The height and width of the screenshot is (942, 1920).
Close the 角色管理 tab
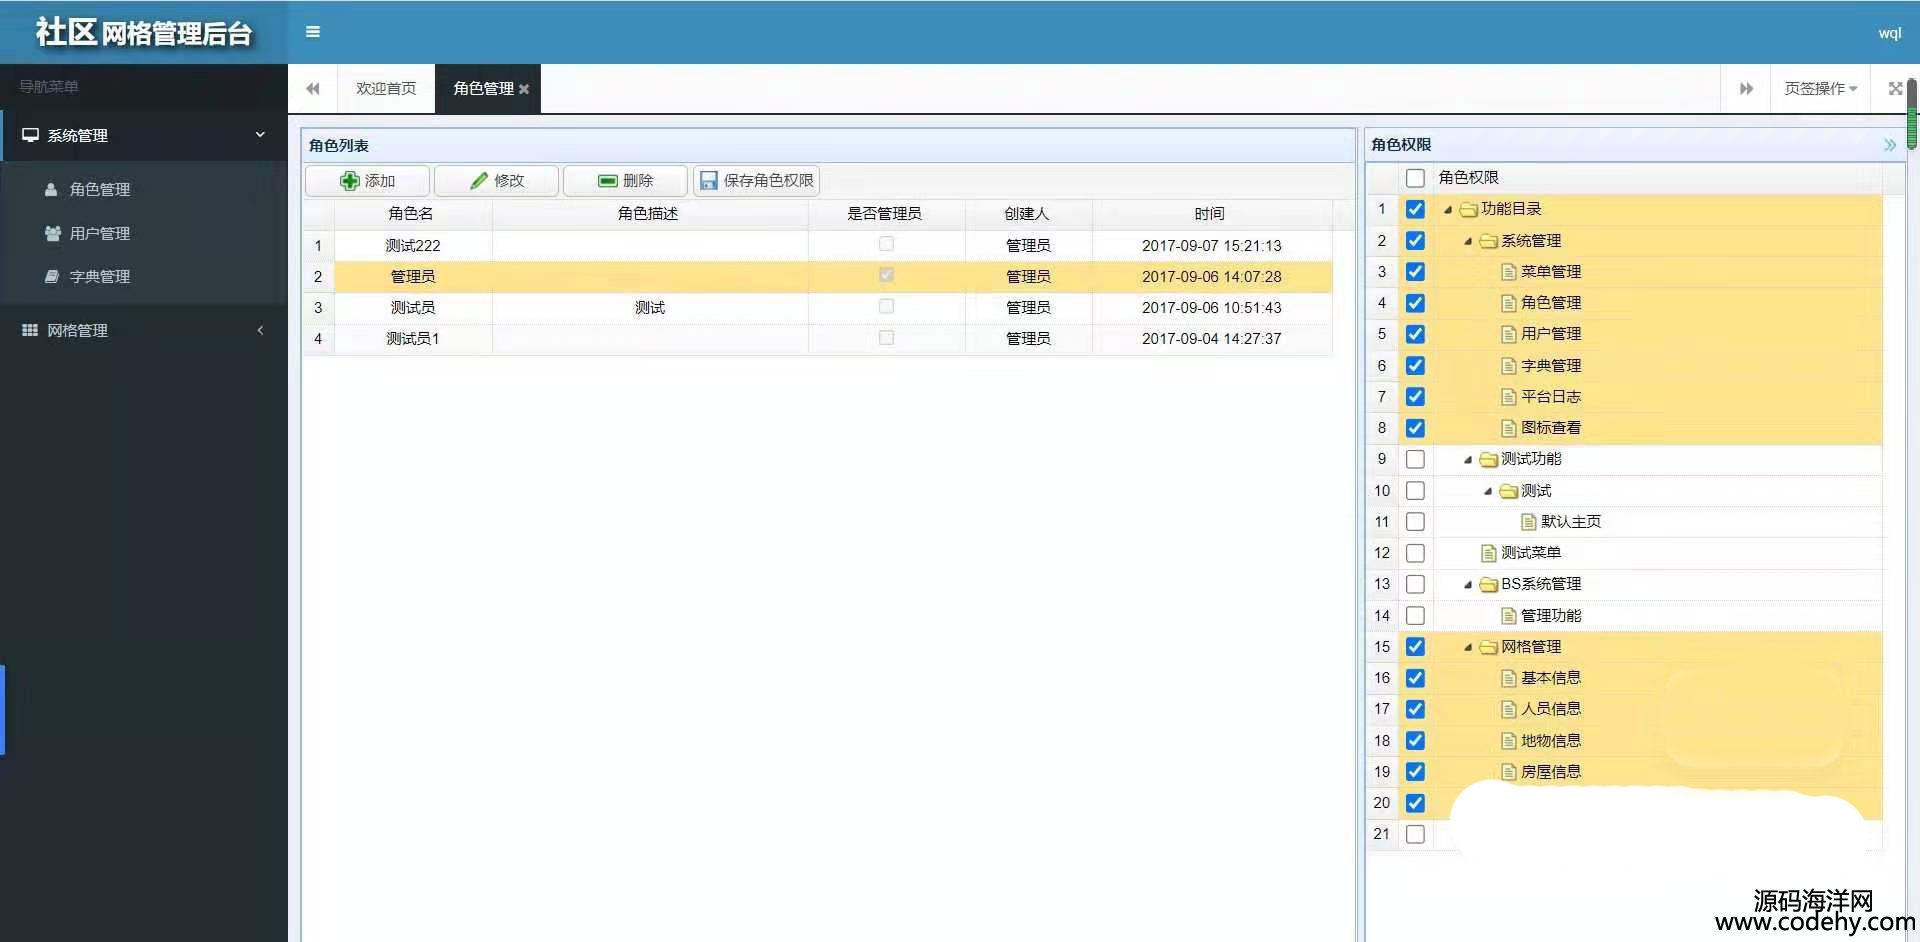(x=524, y=89)
